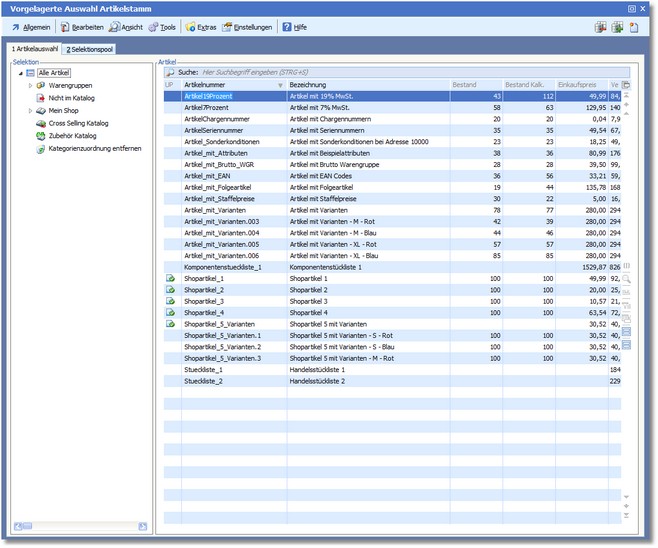
Task: Open the column chooser icon in grid header
Action: click(x=626, y=85)
